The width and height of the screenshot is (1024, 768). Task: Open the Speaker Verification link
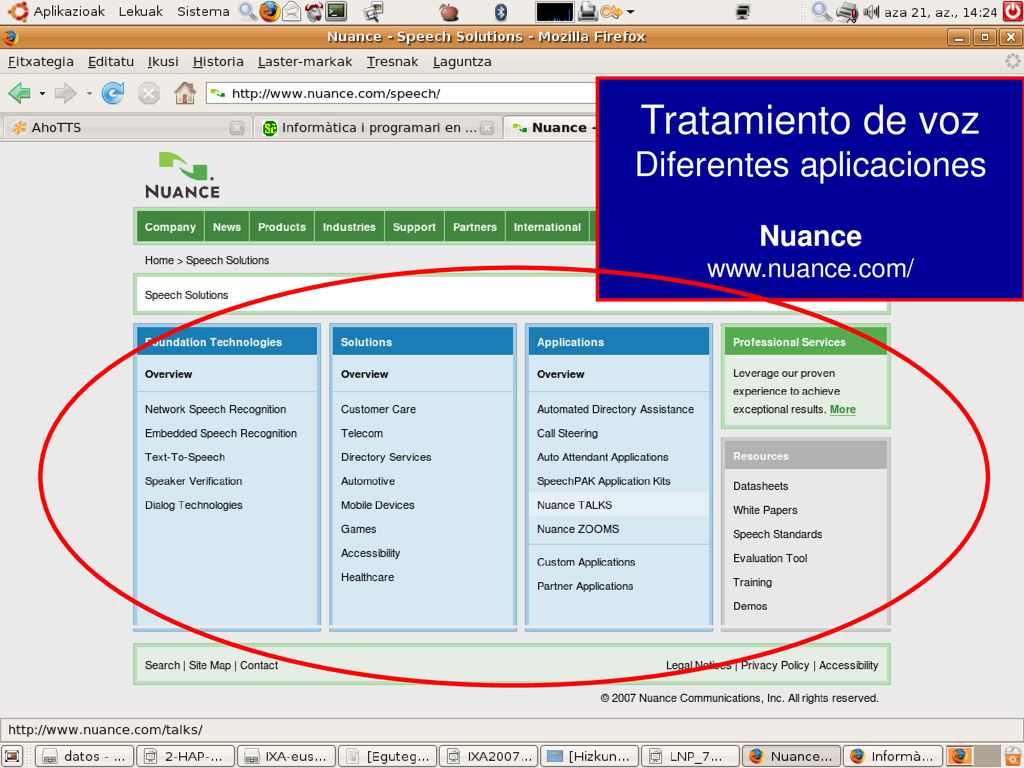click(x=193, y=481)
